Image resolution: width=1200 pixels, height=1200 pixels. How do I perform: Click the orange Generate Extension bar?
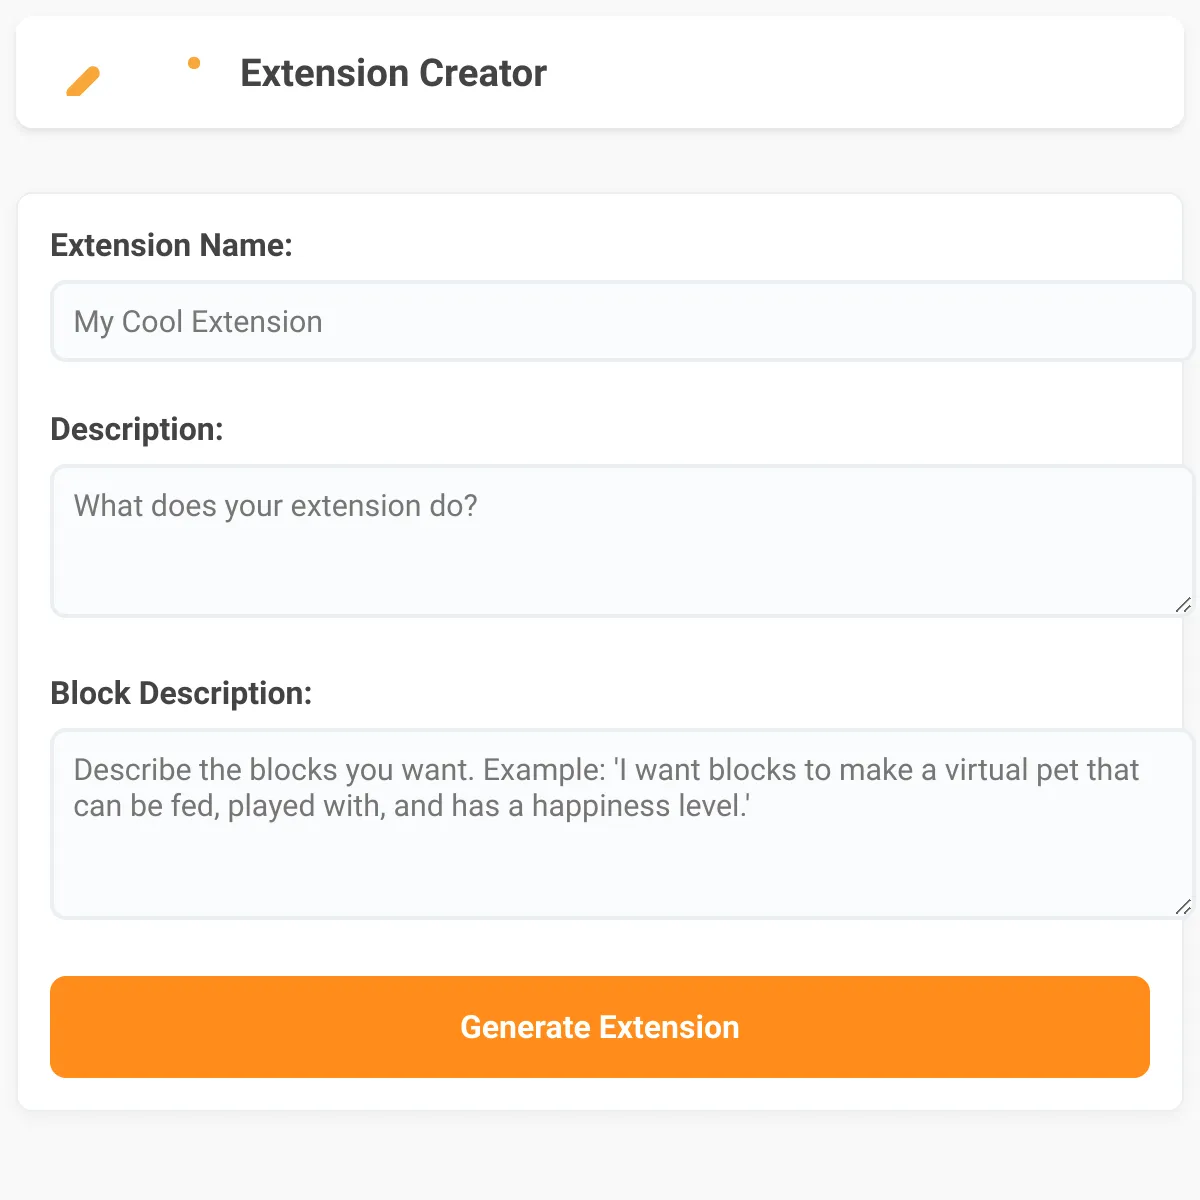(x=600, y=1027)
